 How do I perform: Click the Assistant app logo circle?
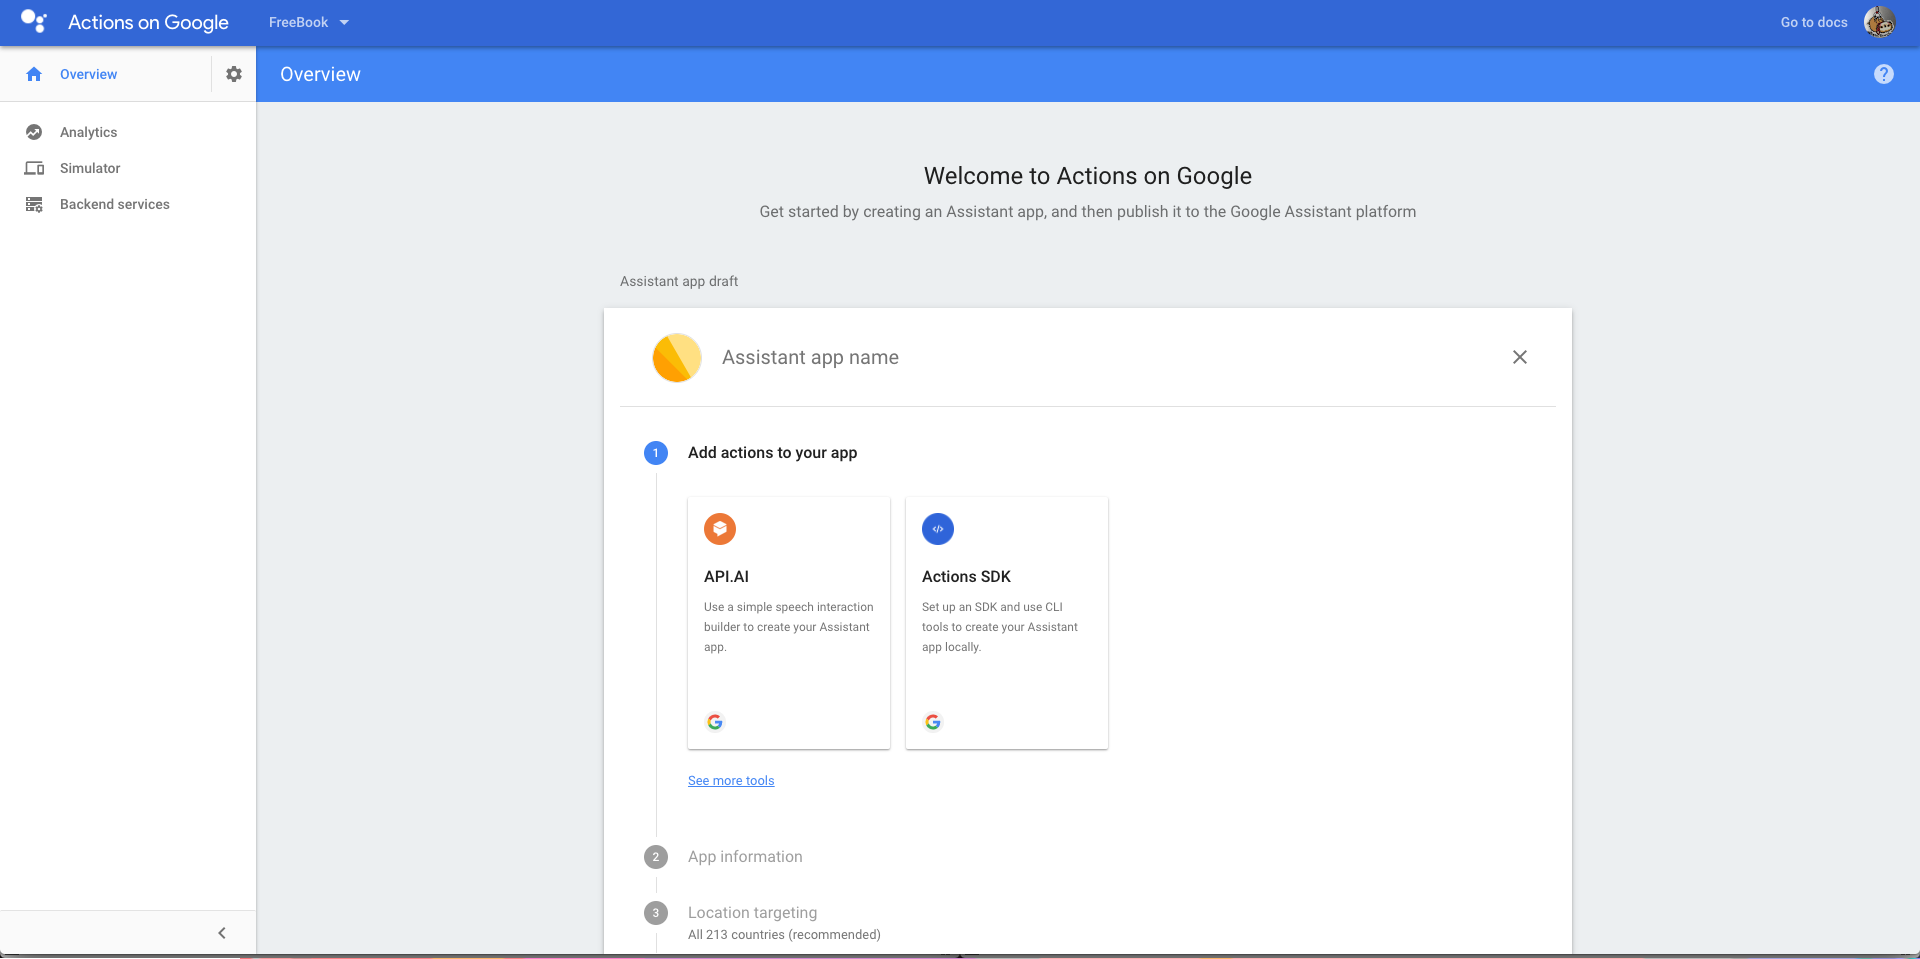pyautogui.click(x=677, y=357)
